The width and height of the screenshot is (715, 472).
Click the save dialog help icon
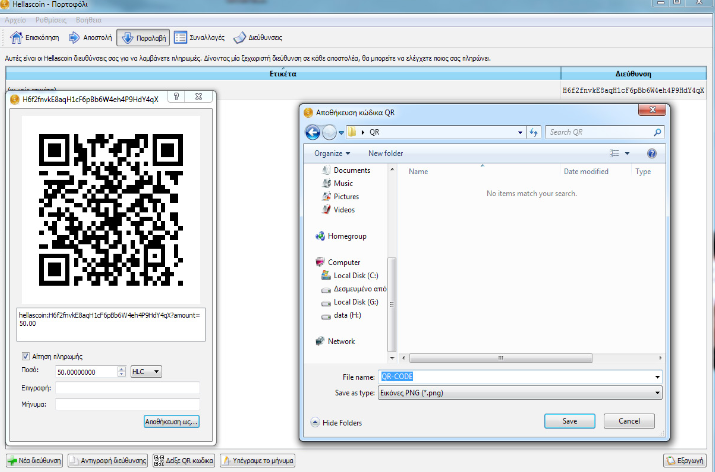[x=652, y=153]
